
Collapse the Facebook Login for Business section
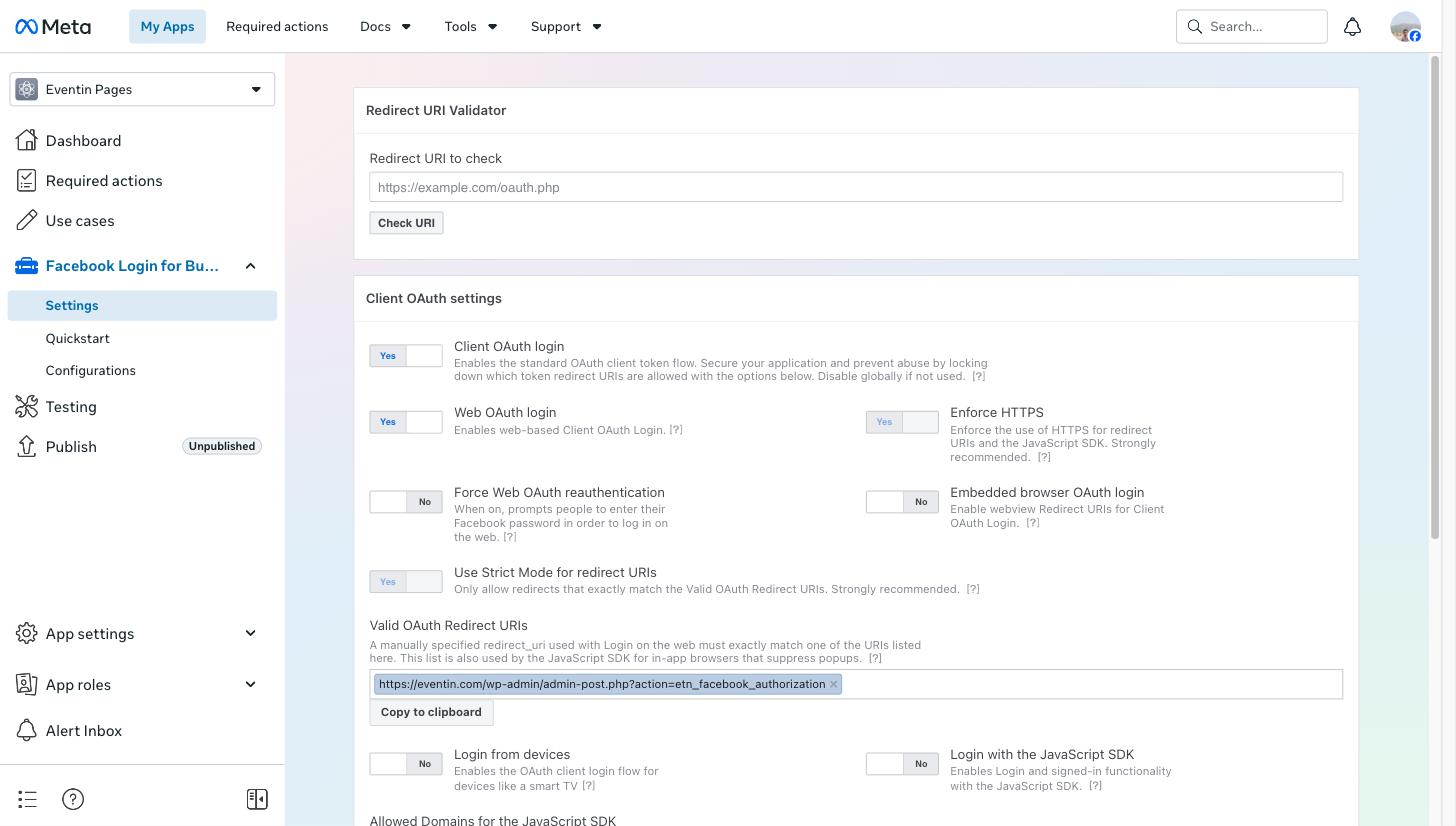(x=251, y=266)
